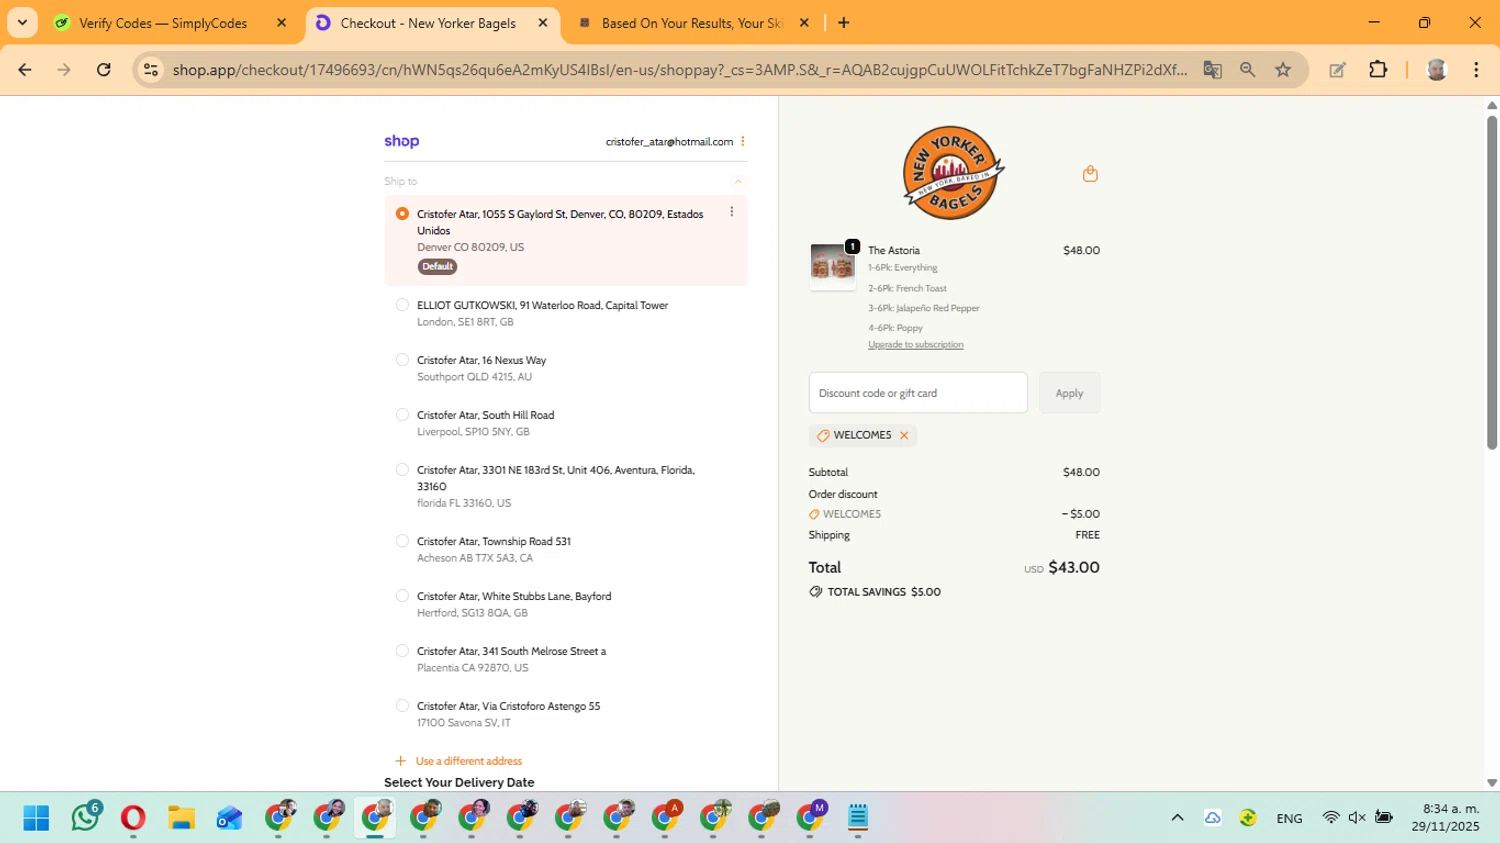Click The Astoria product thumbnail
This screenshot has height=843, width=1500.
pyautogui.click(x=832, y=266)
